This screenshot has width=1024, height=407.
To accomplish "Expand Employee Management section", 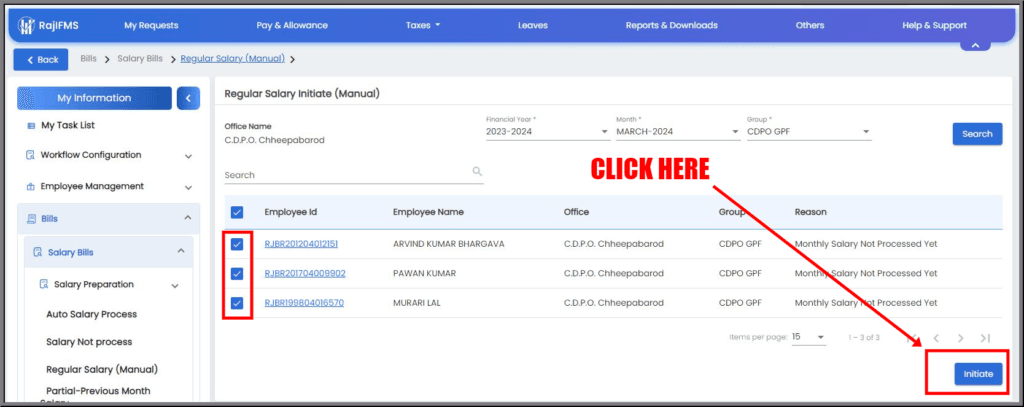I will (x=188, y=187).
